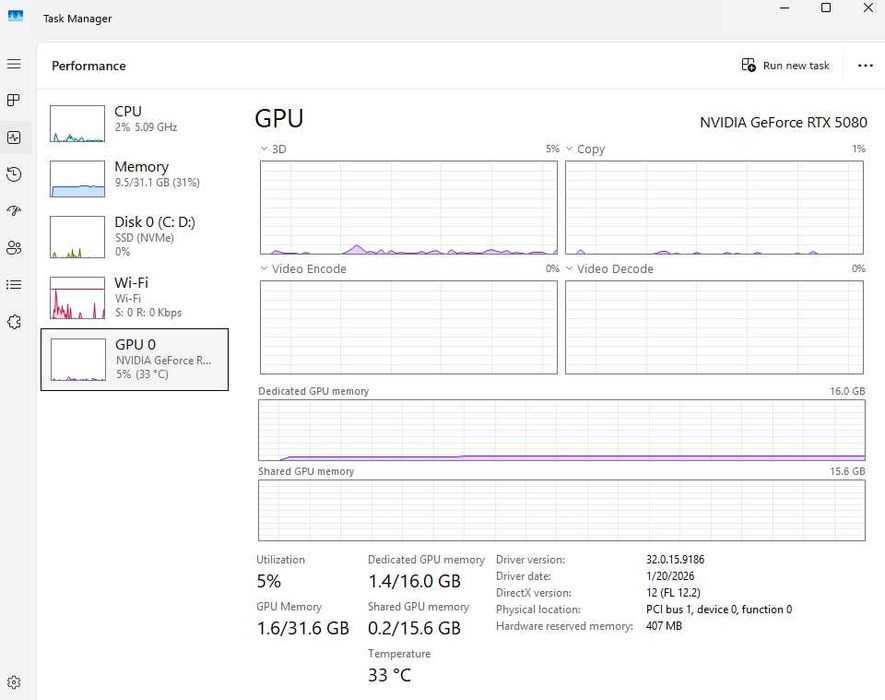The width and height of the screenshot is (885, 700).
Task: Click Run new task button
Action: click(786, 65)
